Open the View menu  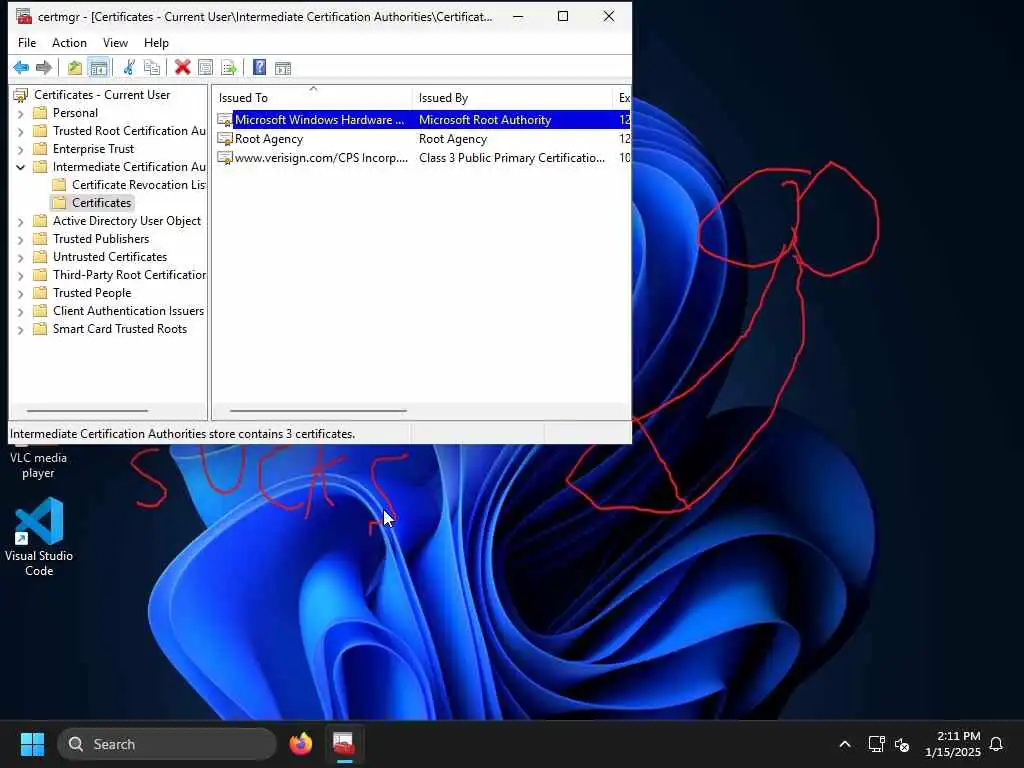[115, 42]
